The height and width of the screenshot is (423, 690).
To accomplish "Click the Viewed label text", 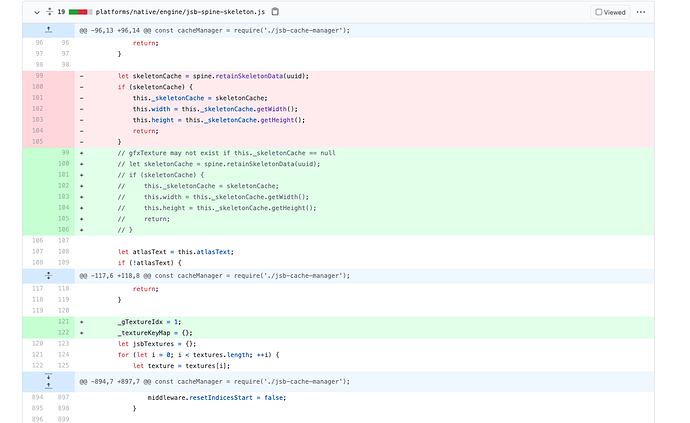I will pos(615,12).
